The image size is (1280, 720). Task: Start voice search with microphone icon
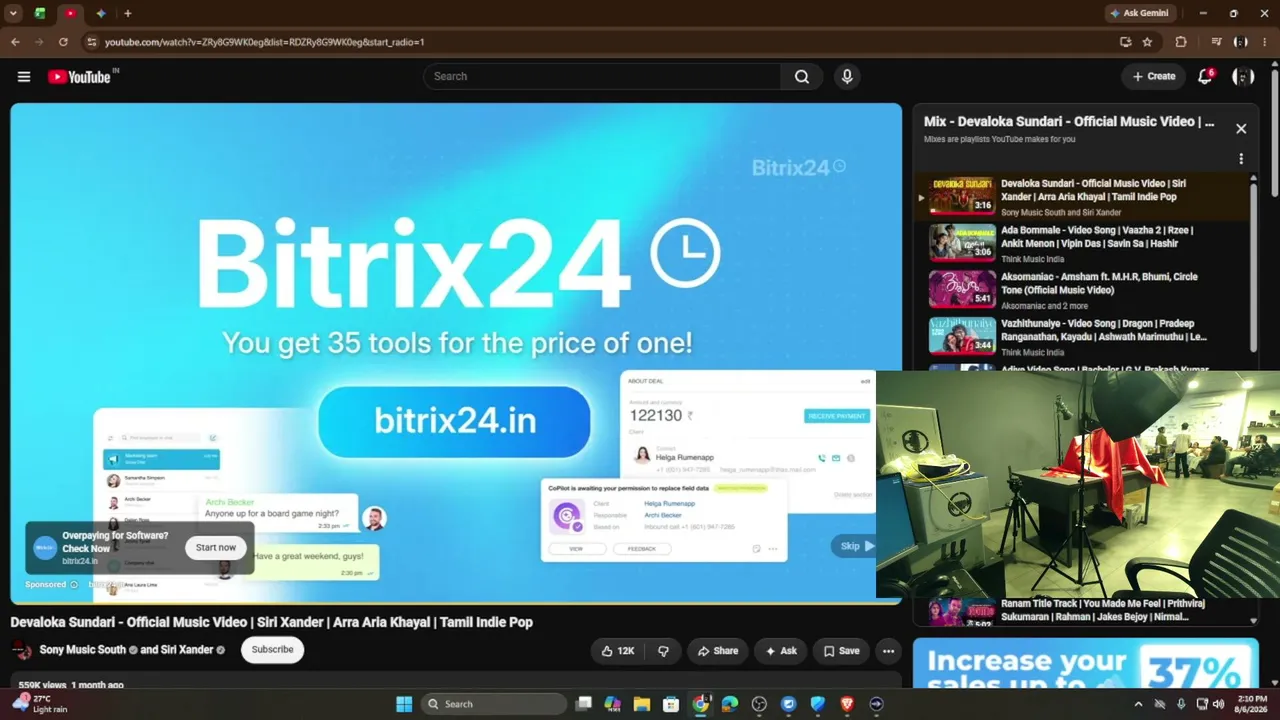pos(847,77)
